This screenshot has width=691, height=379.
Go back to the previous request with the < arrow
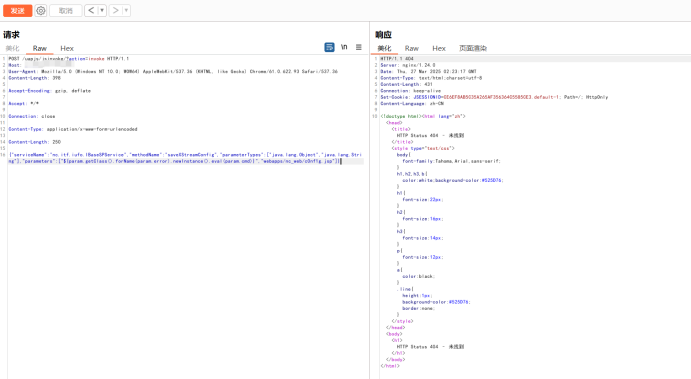(91, 10)
